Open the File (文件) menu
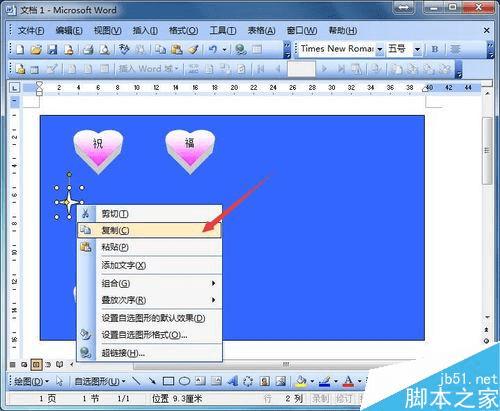 pyautogui.click(x=31, y=31)
